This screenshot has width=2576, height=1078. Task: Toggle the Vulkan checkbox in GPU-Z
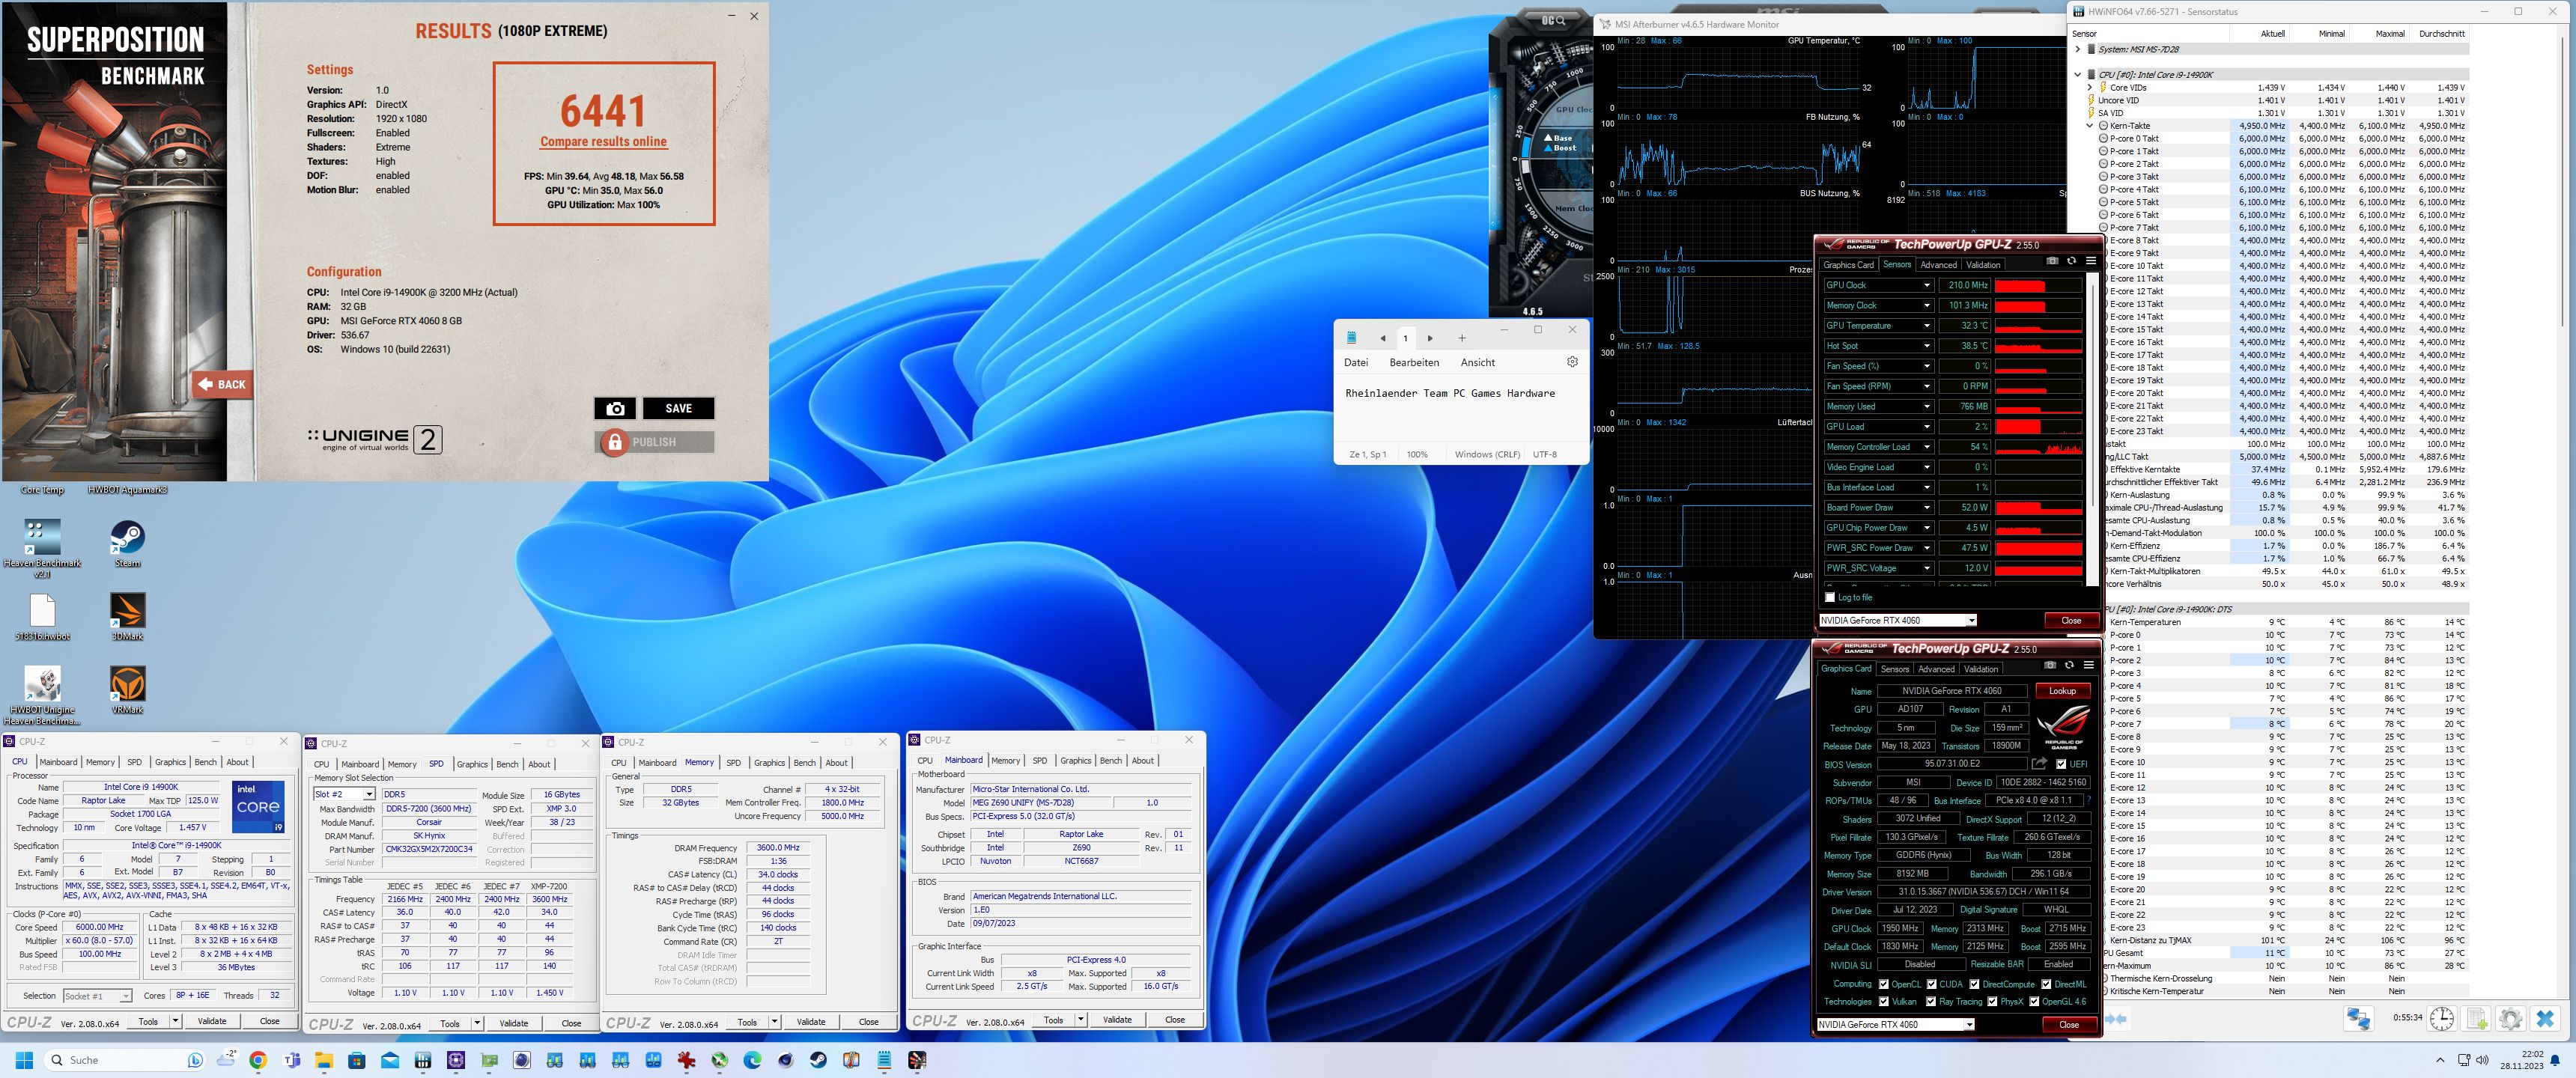[1883, 1001]
